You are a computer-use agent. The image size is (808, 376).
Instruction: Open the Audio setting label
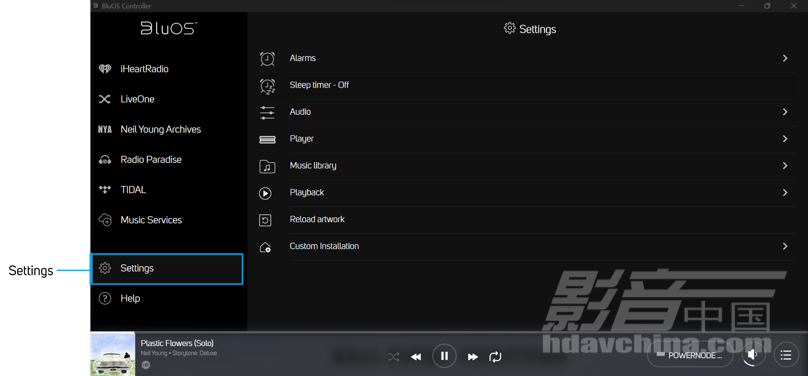point(300,112)
